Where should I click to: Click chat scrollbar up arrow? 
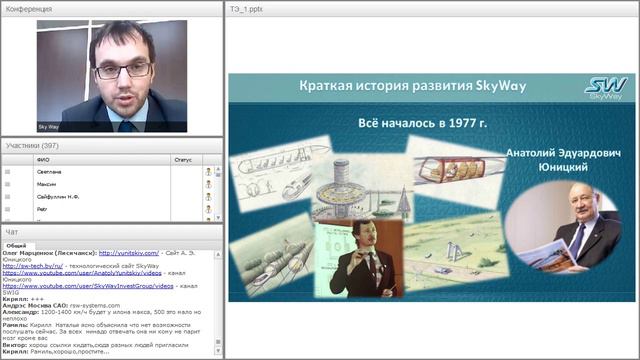(218, 254)
